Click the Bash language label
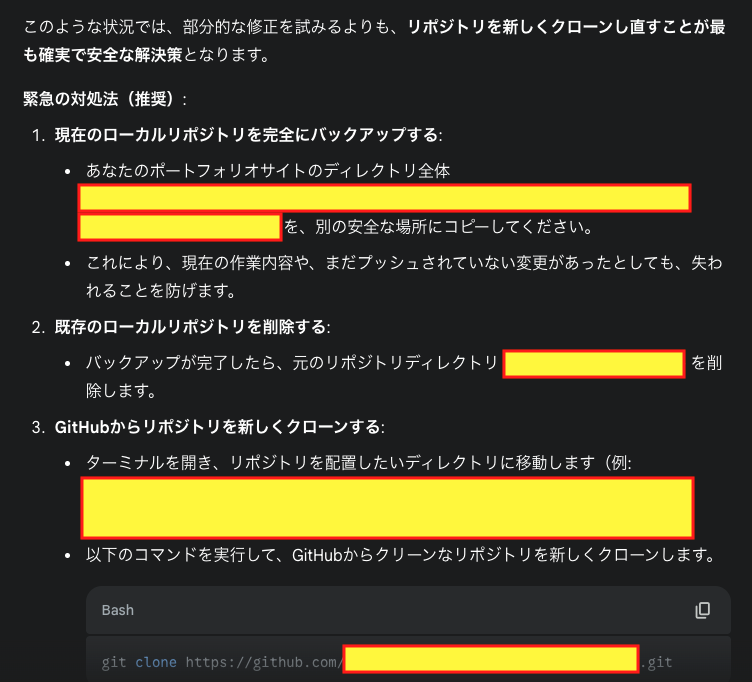Screen dimensions: 752x682 [118, 610]
